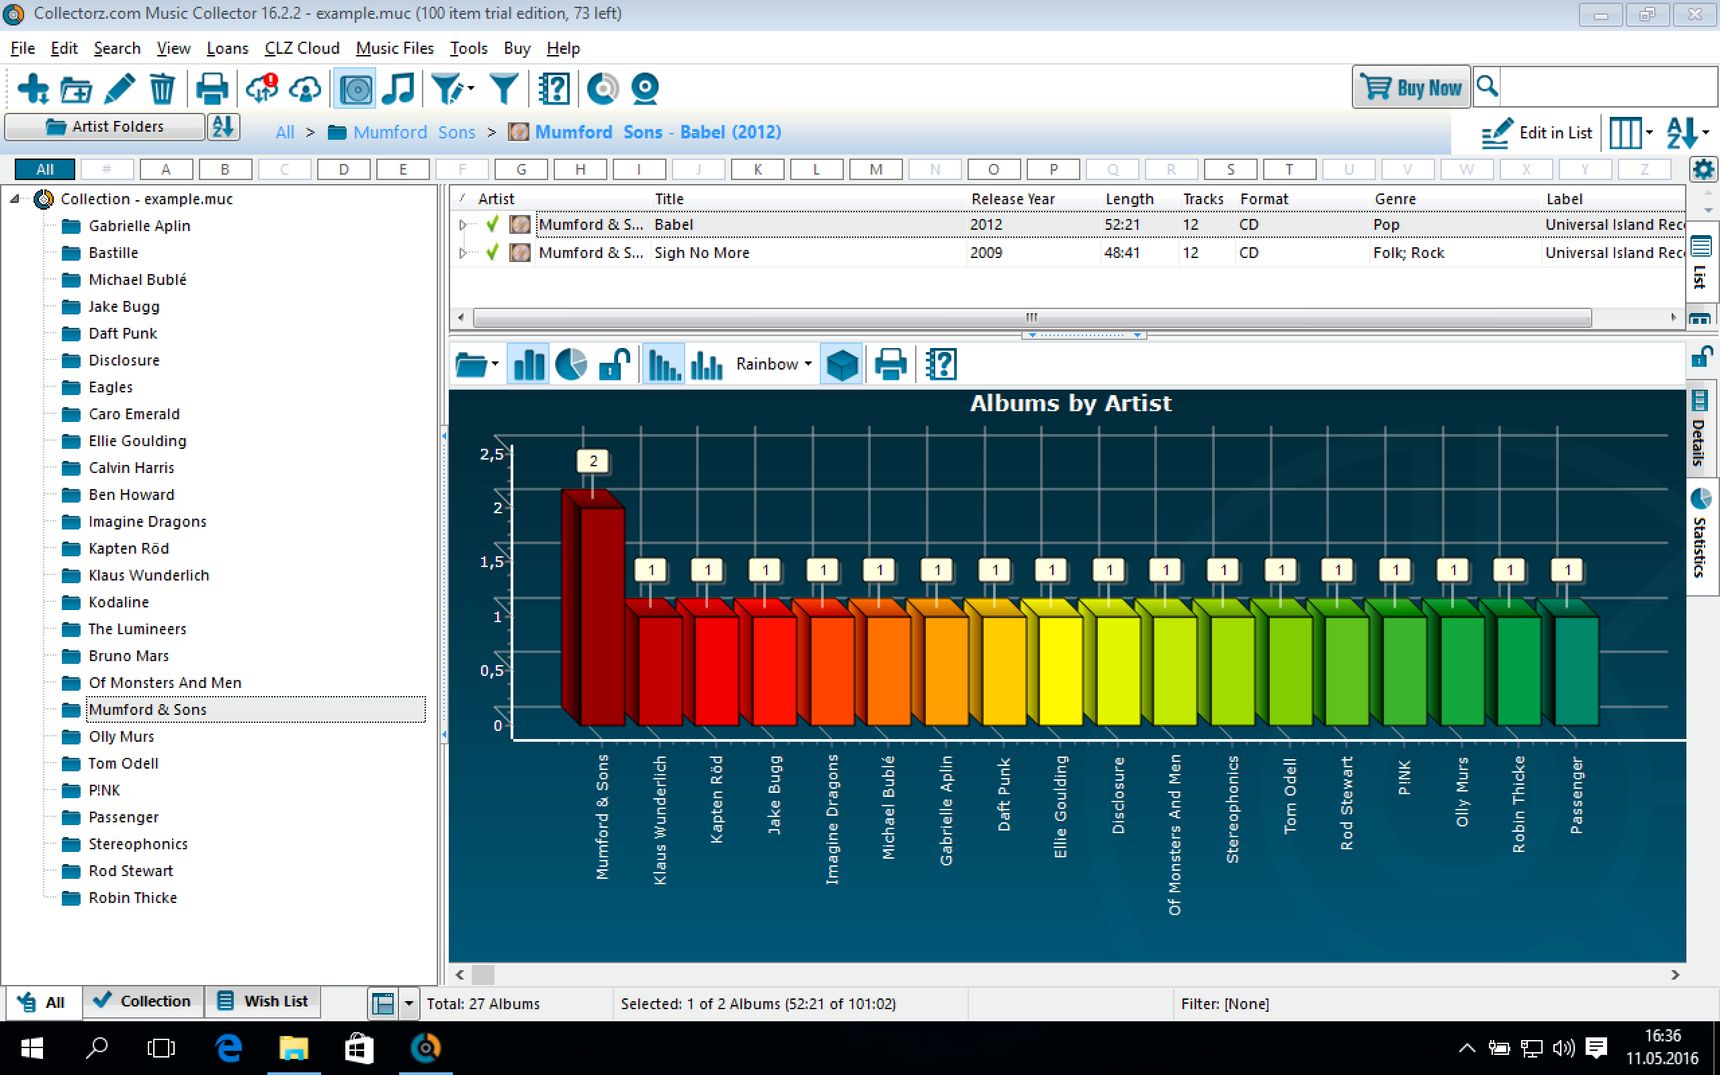Click the teal Passenger chart bar
The width and height of the screenshot is (1720, 1075).
(x=1568, y=662)
